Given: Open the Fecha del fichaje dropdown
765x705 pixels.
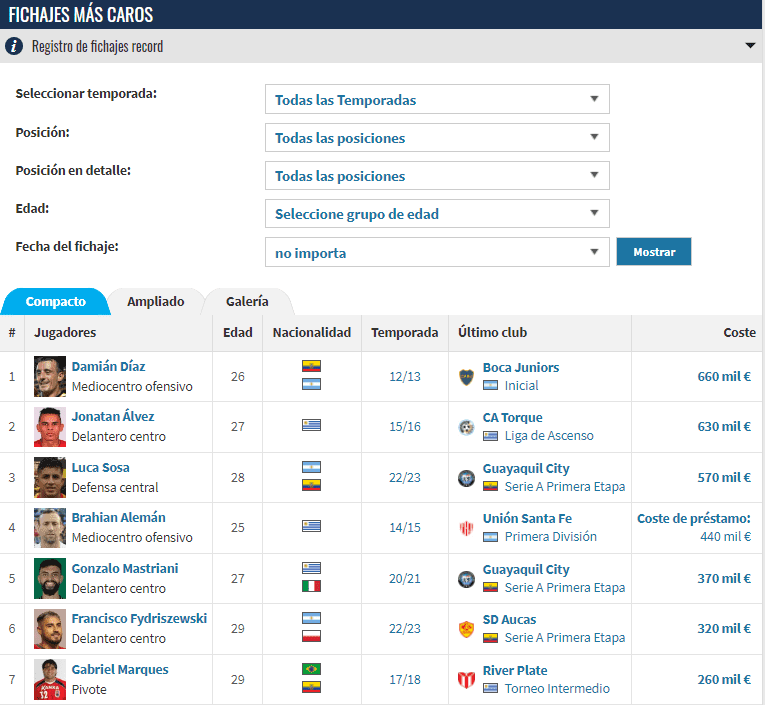Looking at the screenshot, I should click(437, 252).
